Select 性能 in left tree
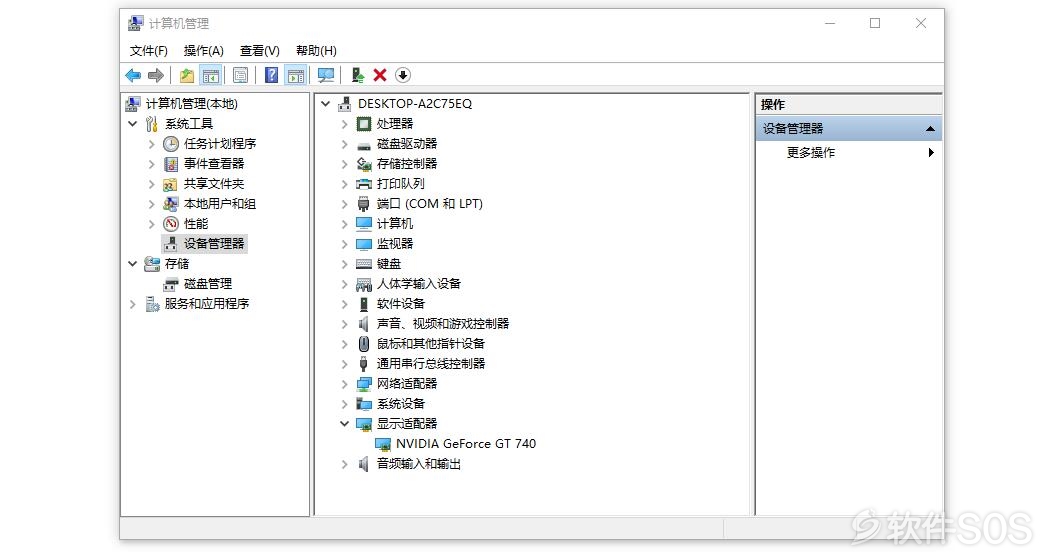Image resolution: width=1048 pixels, height=556 pixels. pyautogui.click(x=196, y=224)
